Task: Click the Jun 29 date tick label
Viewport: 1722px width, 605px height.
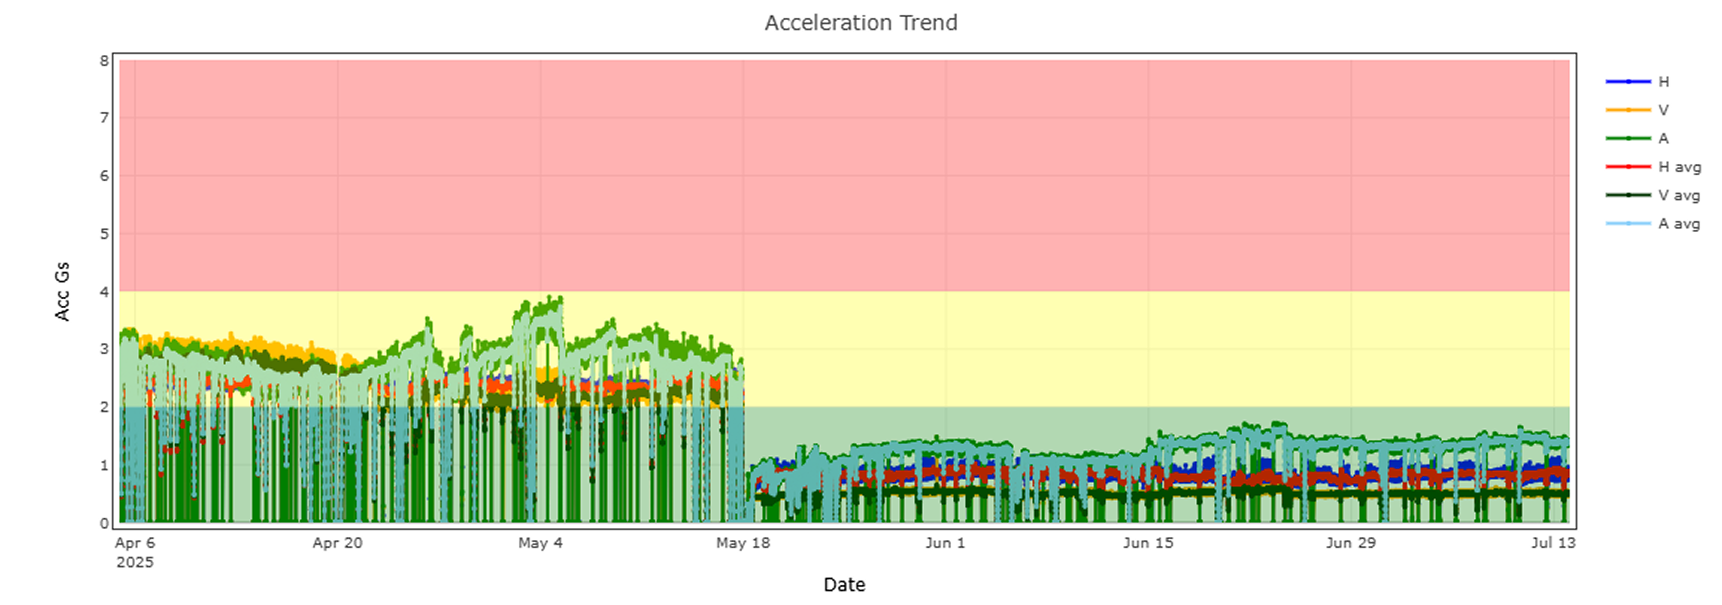Action: [x=1350, y=543]
